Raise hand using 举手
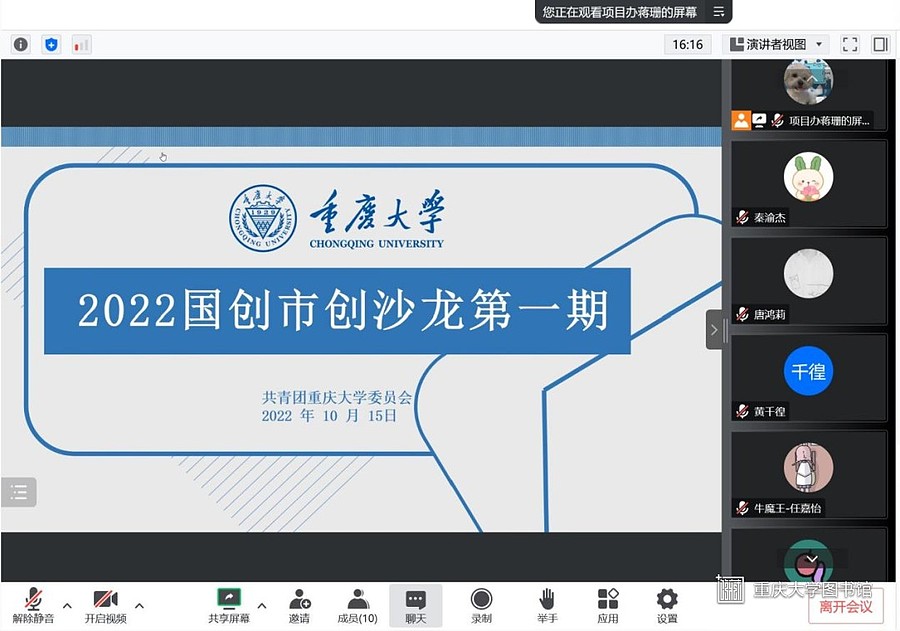Screen dimensions: 900x631 click(547, 606)
